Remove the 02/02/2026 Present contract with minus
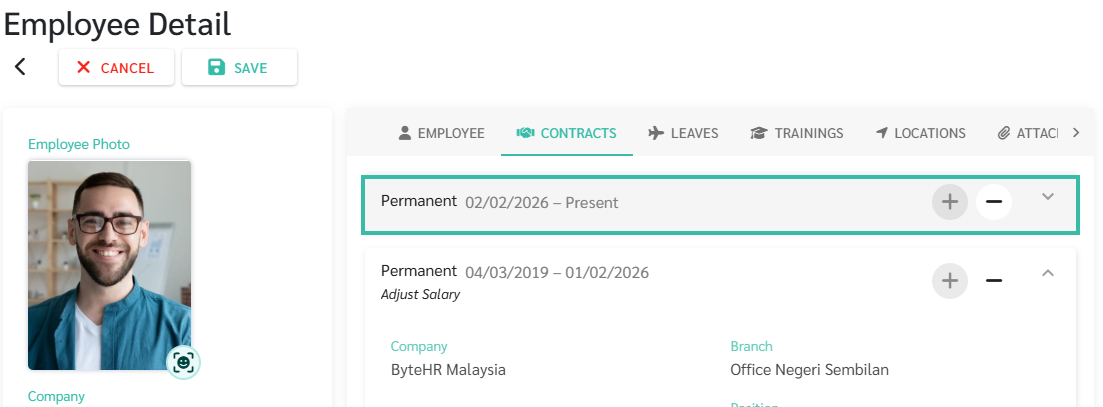Image resolution: width=1103 pixels, height=407 pixels. (x=993, y=202)
